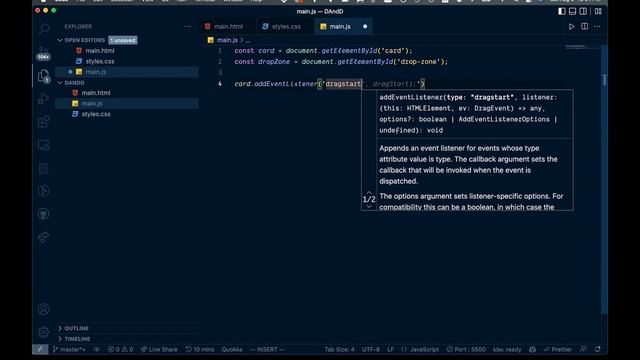Screen dimensions: 640x360
Task: Click Port : 5500 Live Server status
Action: pyautogui.click(x=466, y=349)
